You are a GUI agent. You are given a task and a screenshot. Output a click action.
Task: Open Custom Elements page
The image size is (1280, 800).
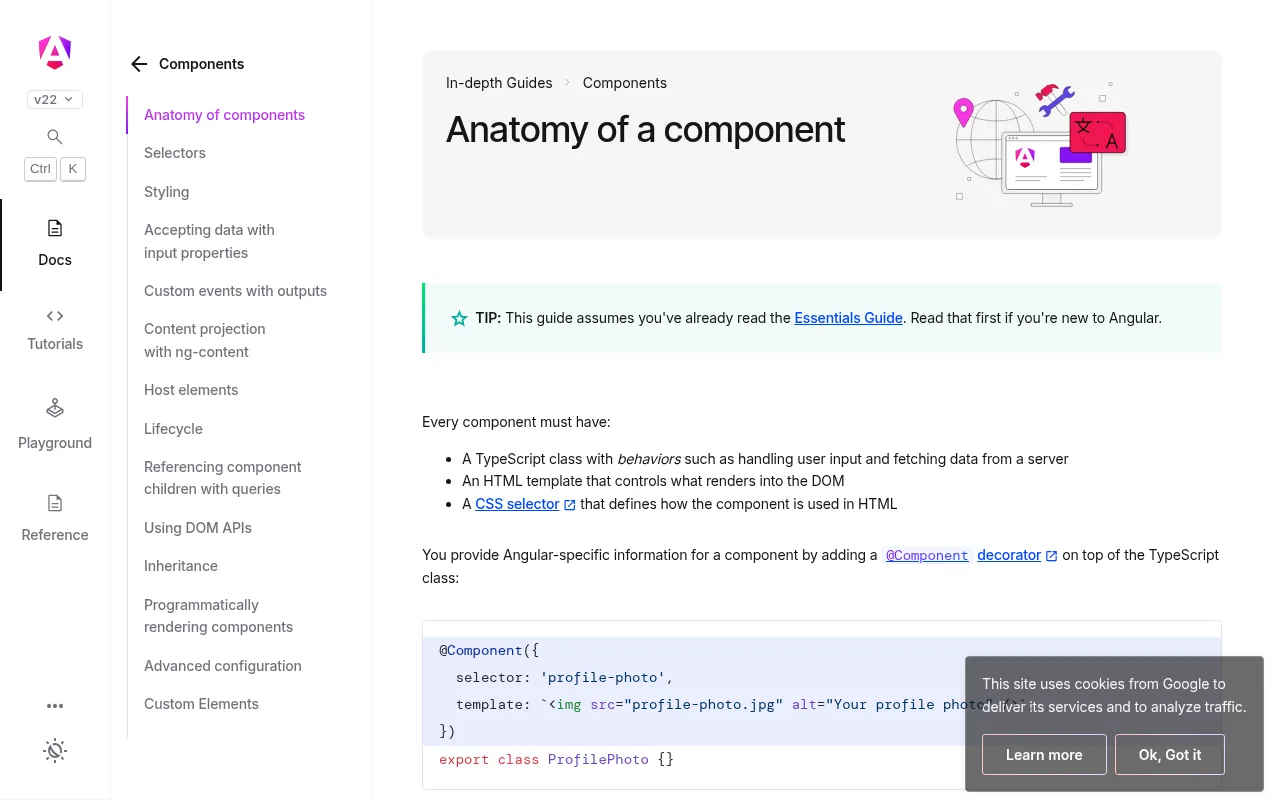[x=201, y=704]
